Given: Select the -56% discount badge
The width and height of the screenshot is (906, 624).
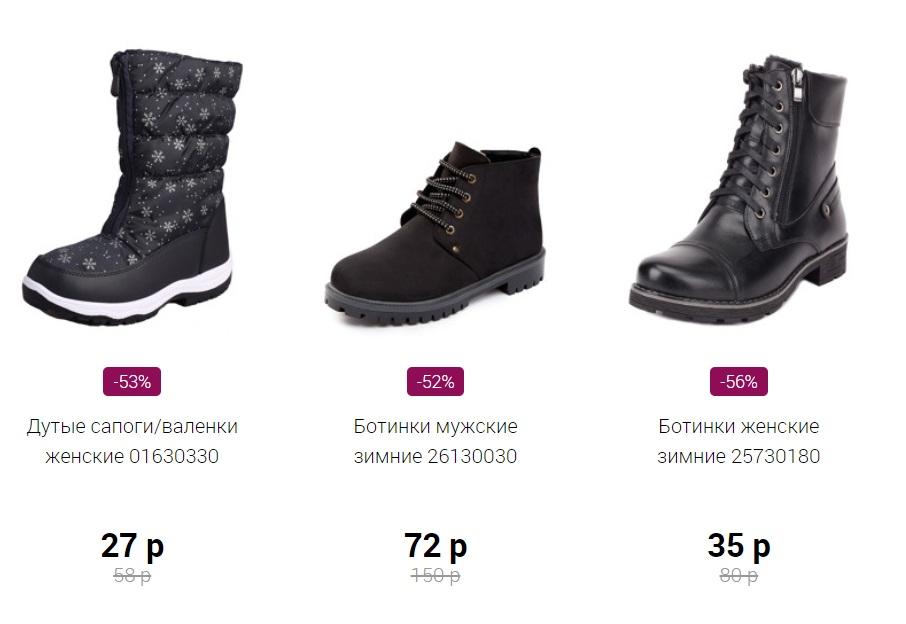Looking at the screenshot, I should pos(739,381).
